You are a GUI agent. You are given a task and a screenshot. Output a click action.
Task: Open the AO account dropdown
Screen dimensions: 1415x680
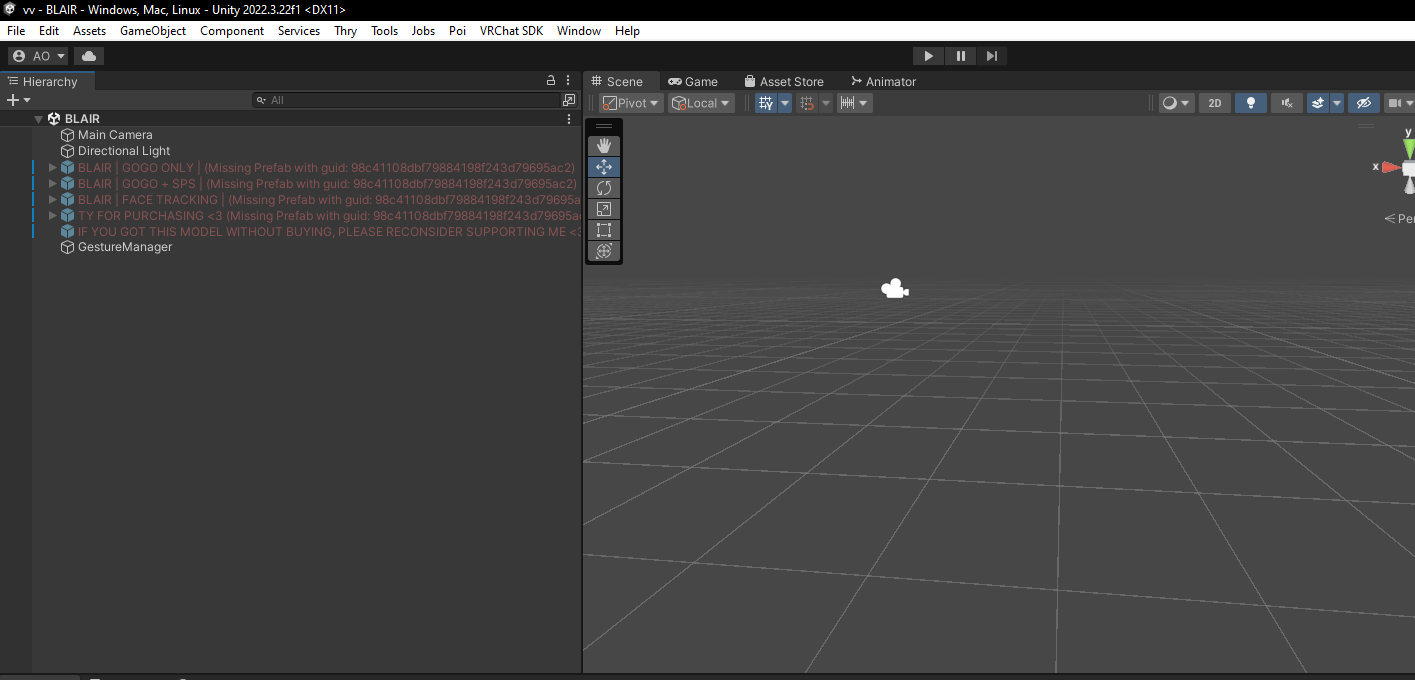coord(39,56)
